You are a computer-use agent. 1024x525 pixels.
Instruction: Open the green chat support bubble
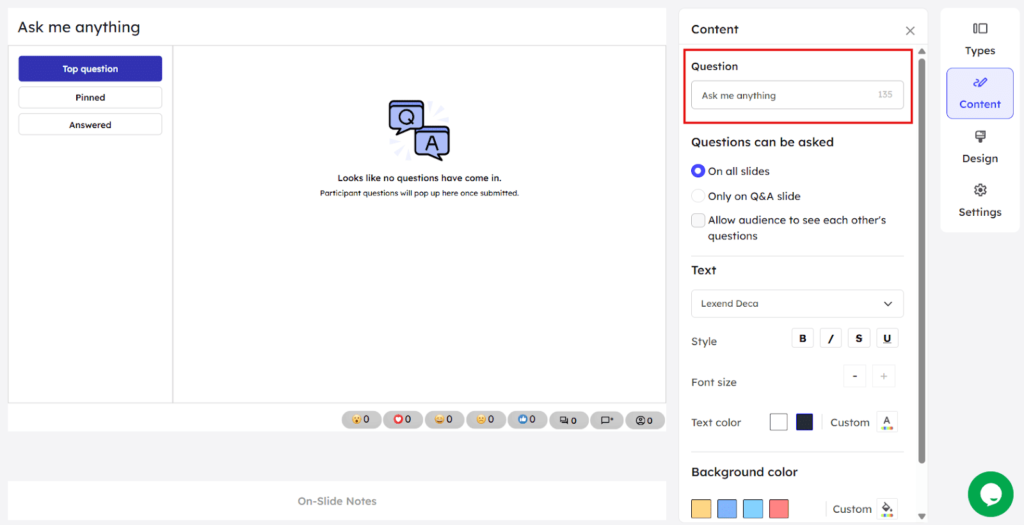pos(990,494)
